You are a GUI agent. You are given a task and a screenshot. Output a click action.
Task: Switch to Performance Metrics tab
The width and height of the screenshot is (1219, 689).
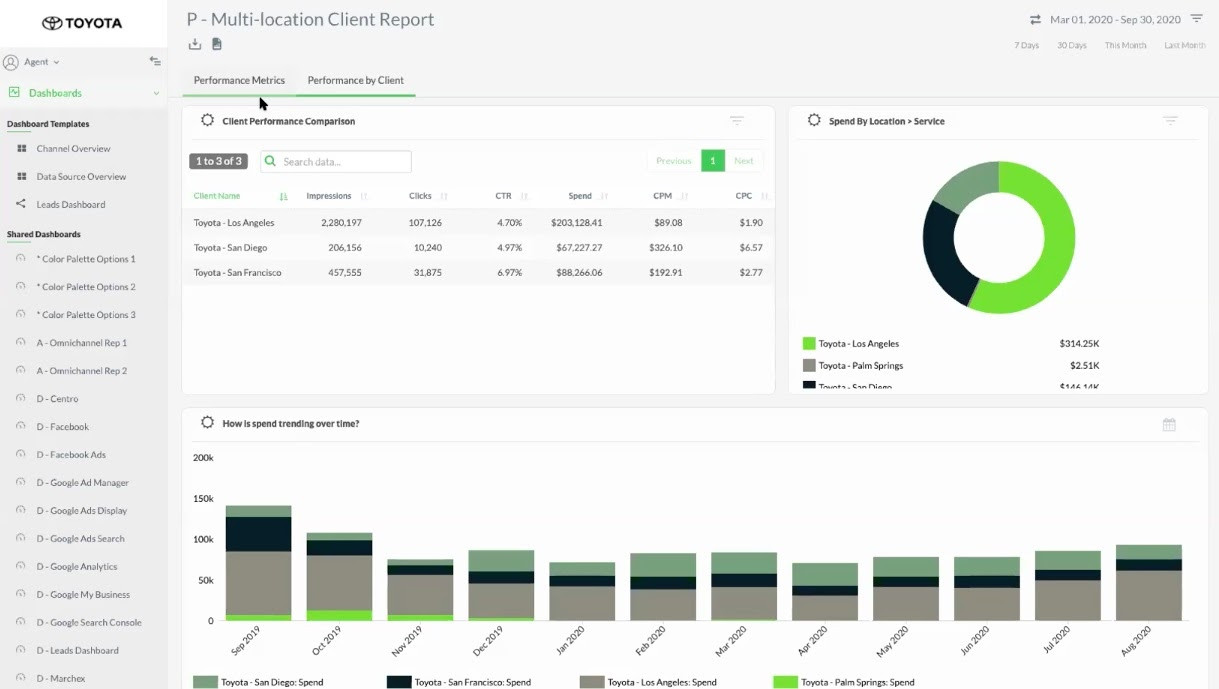pos(239,80)
